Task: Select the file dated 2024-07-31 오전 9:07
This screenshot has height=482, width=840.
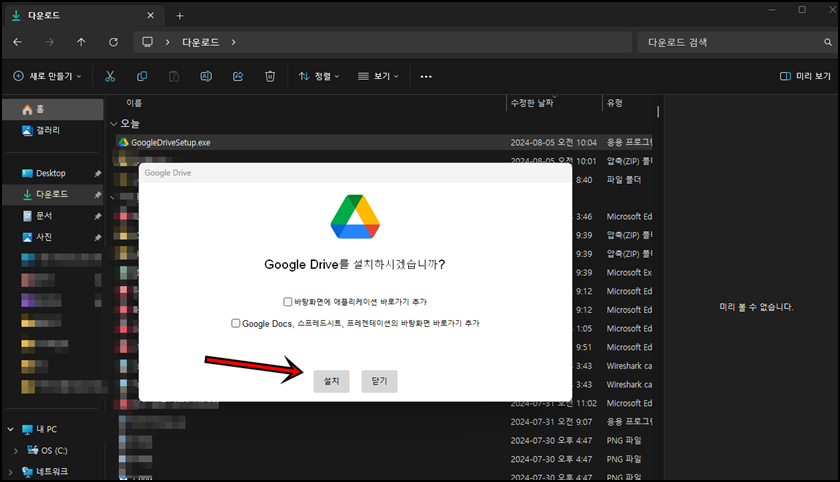Action: [384, 422]
